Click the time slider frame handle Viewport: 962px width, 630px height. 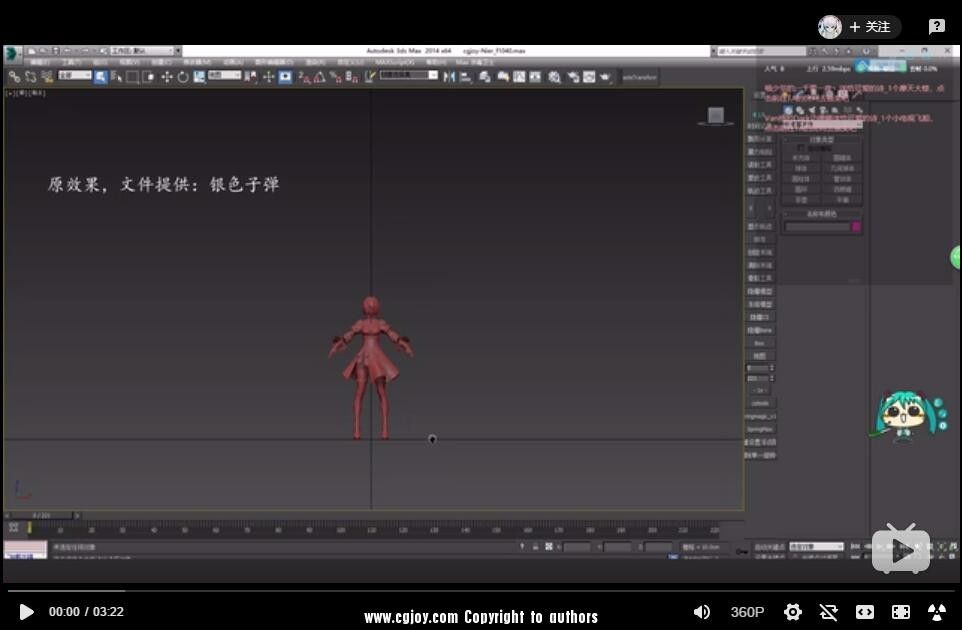pos(42,515)
